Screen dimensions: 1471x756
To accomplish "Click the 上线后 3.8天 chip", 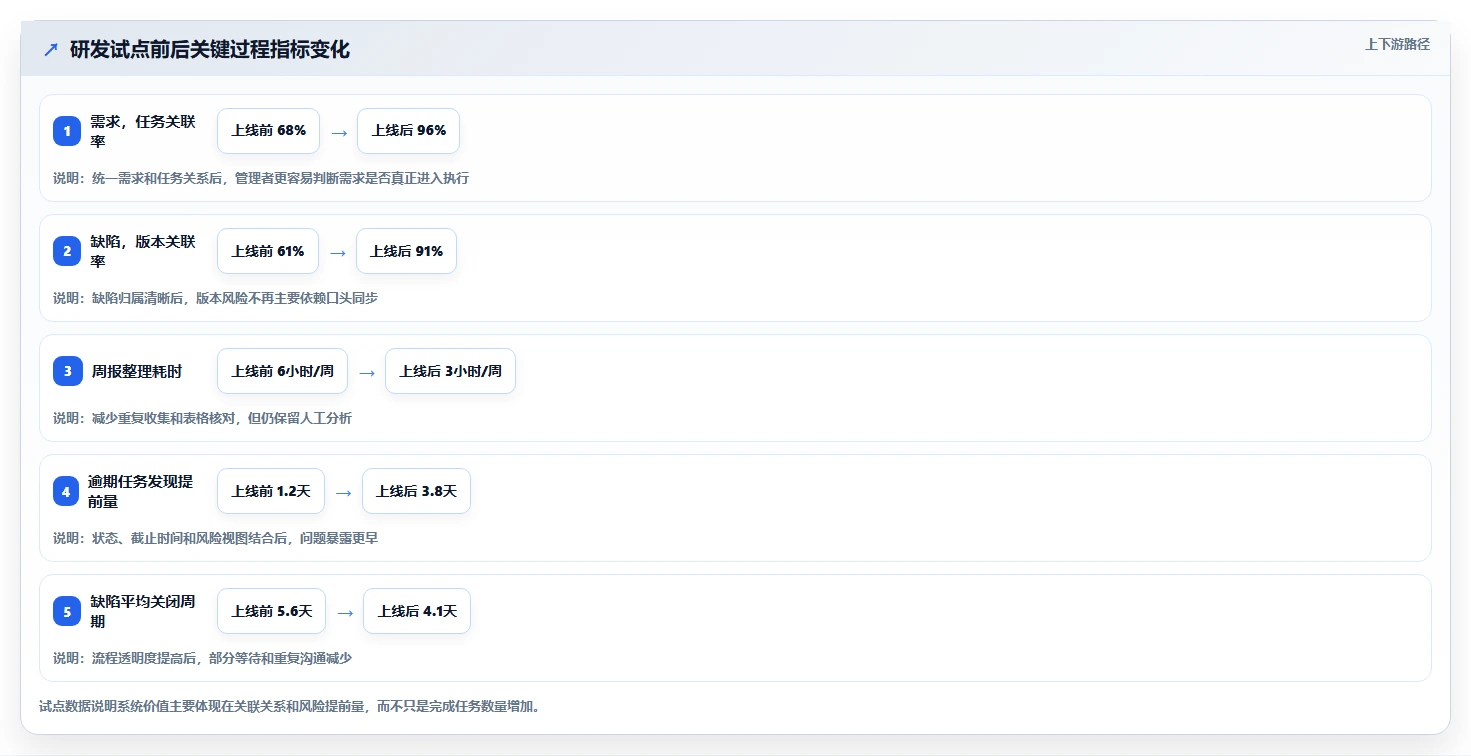I will pyautogui.click(x=416, y=491).
